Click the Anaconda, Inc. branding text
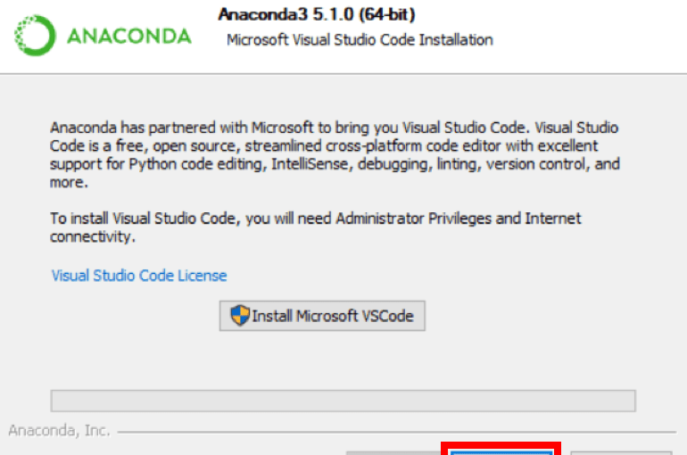The width and height of the screenshot is (687, 455). click(59, 430)
